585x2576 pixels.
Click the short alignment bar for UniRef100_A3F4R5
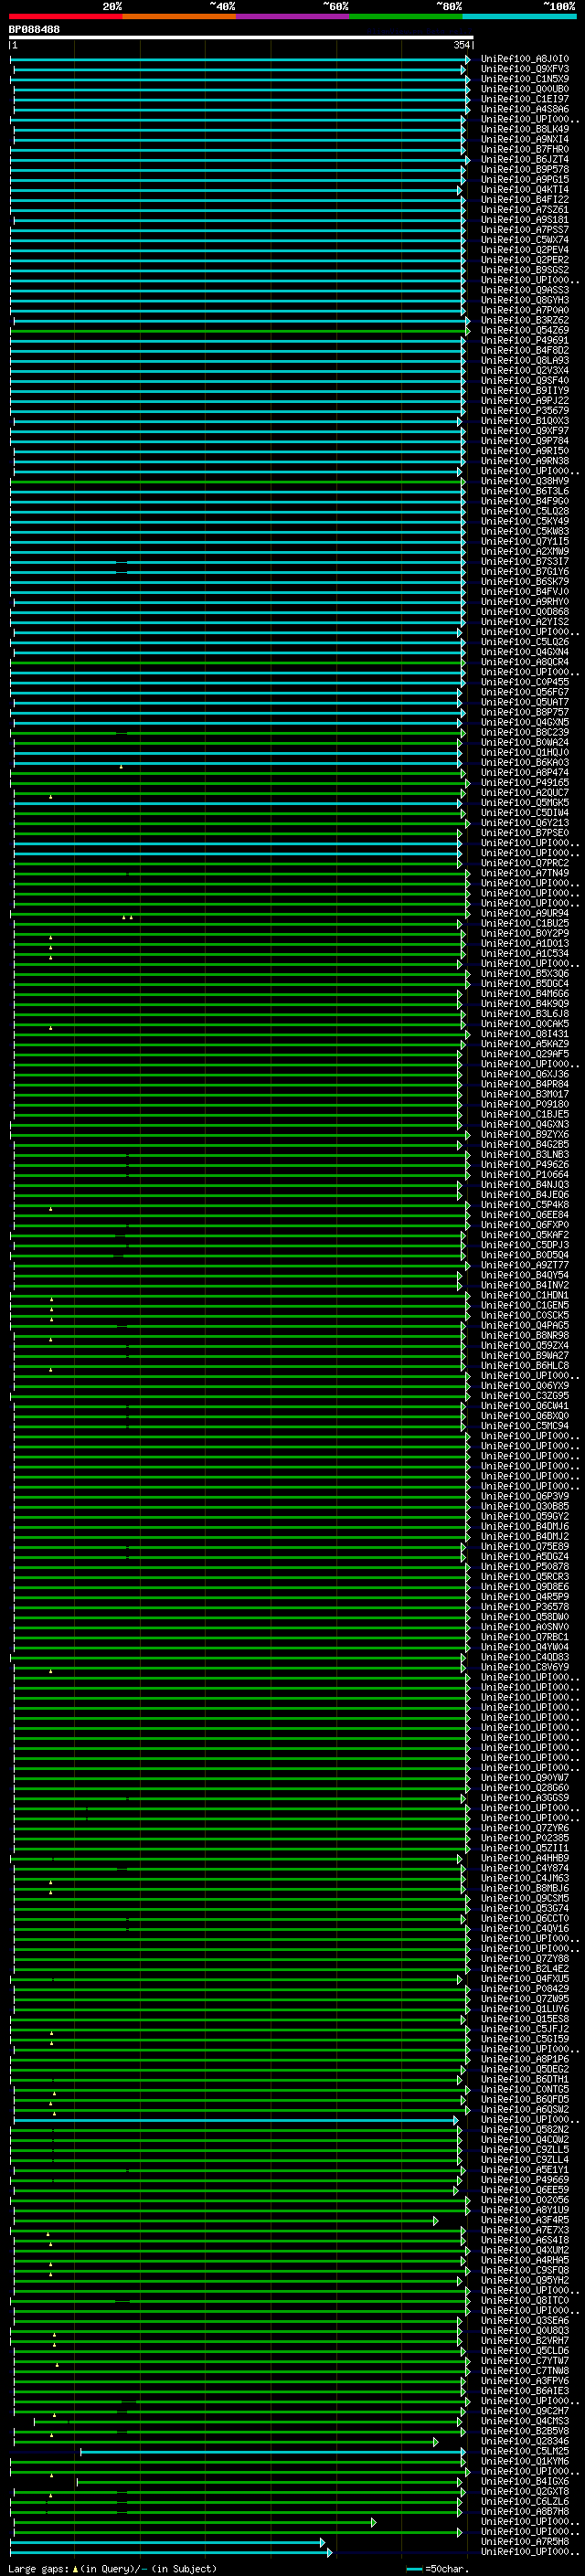point(225,2221)
